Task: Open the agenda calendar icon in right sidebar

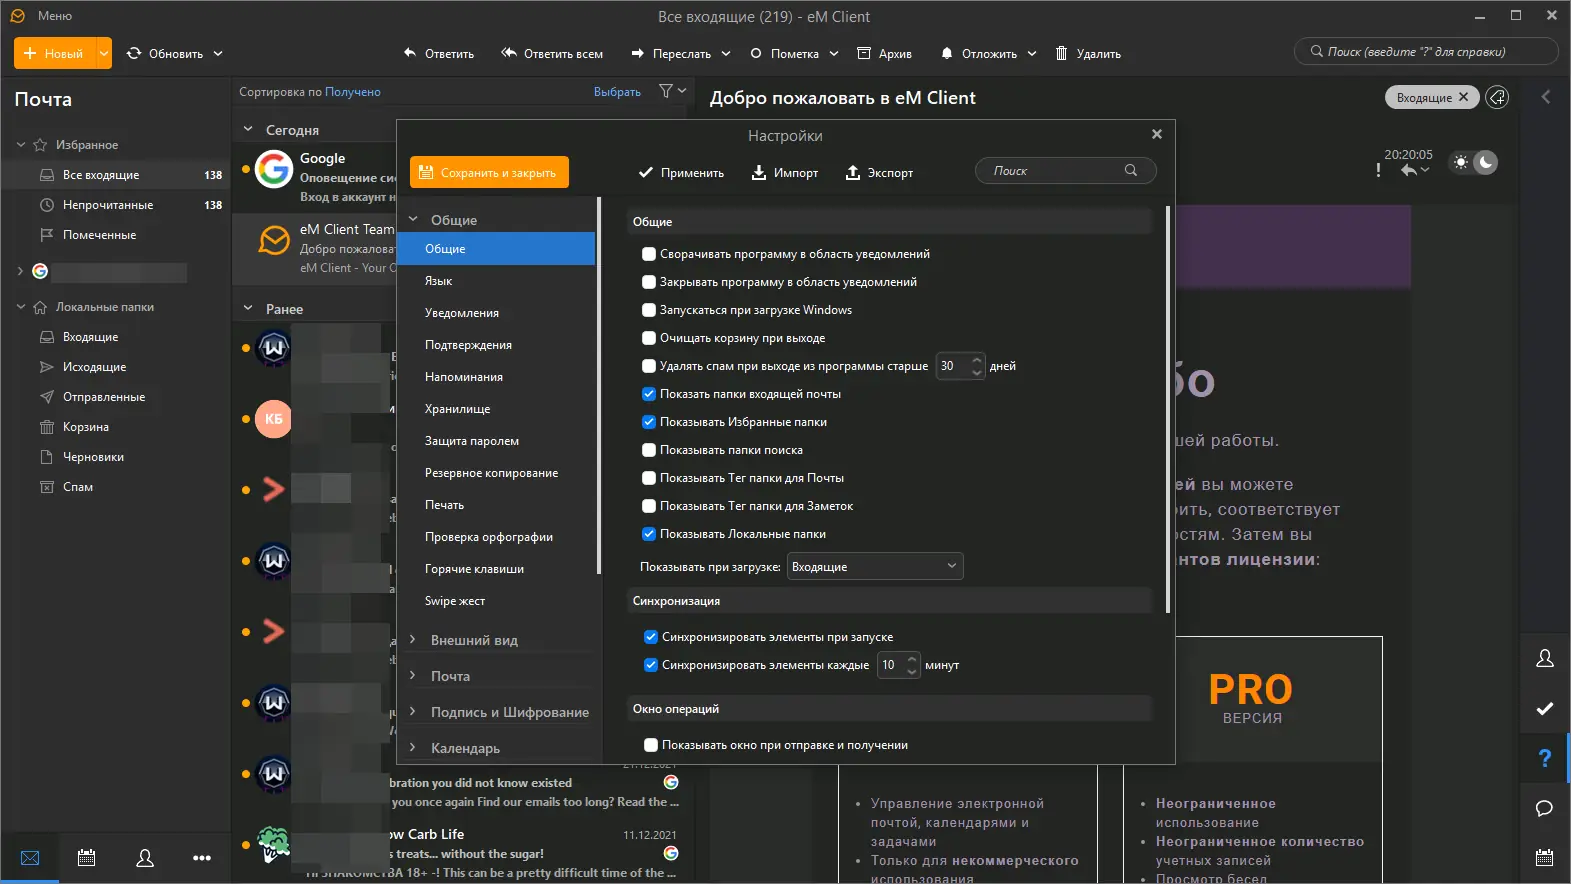Action: [x=1545, y=857]
